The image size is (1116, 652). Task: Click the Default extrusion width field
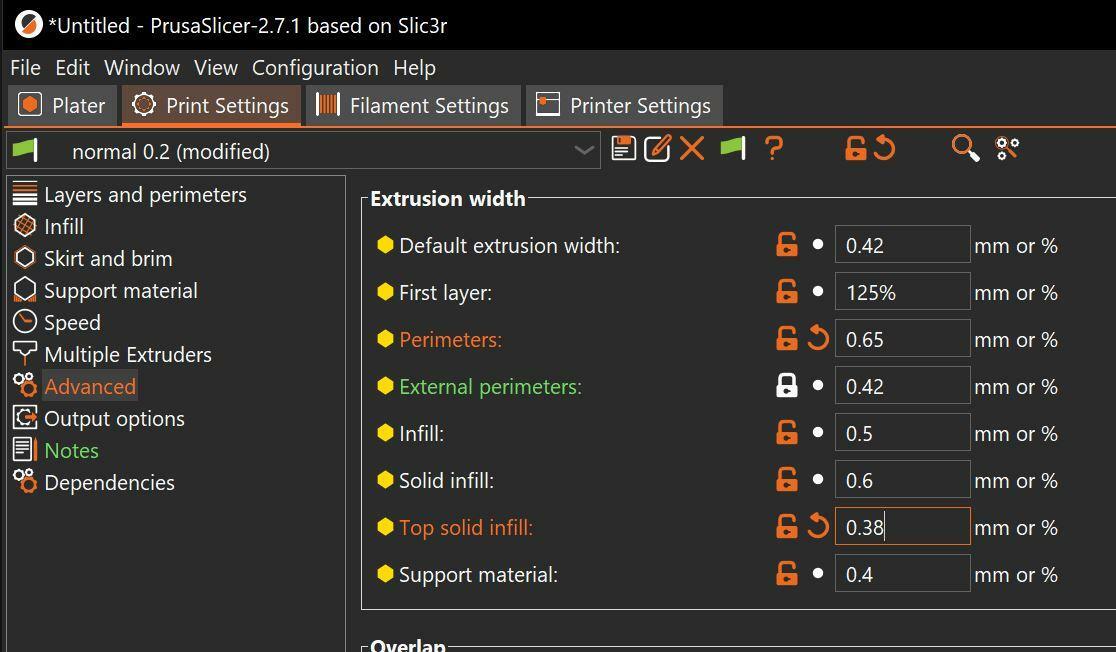(902, 245)
